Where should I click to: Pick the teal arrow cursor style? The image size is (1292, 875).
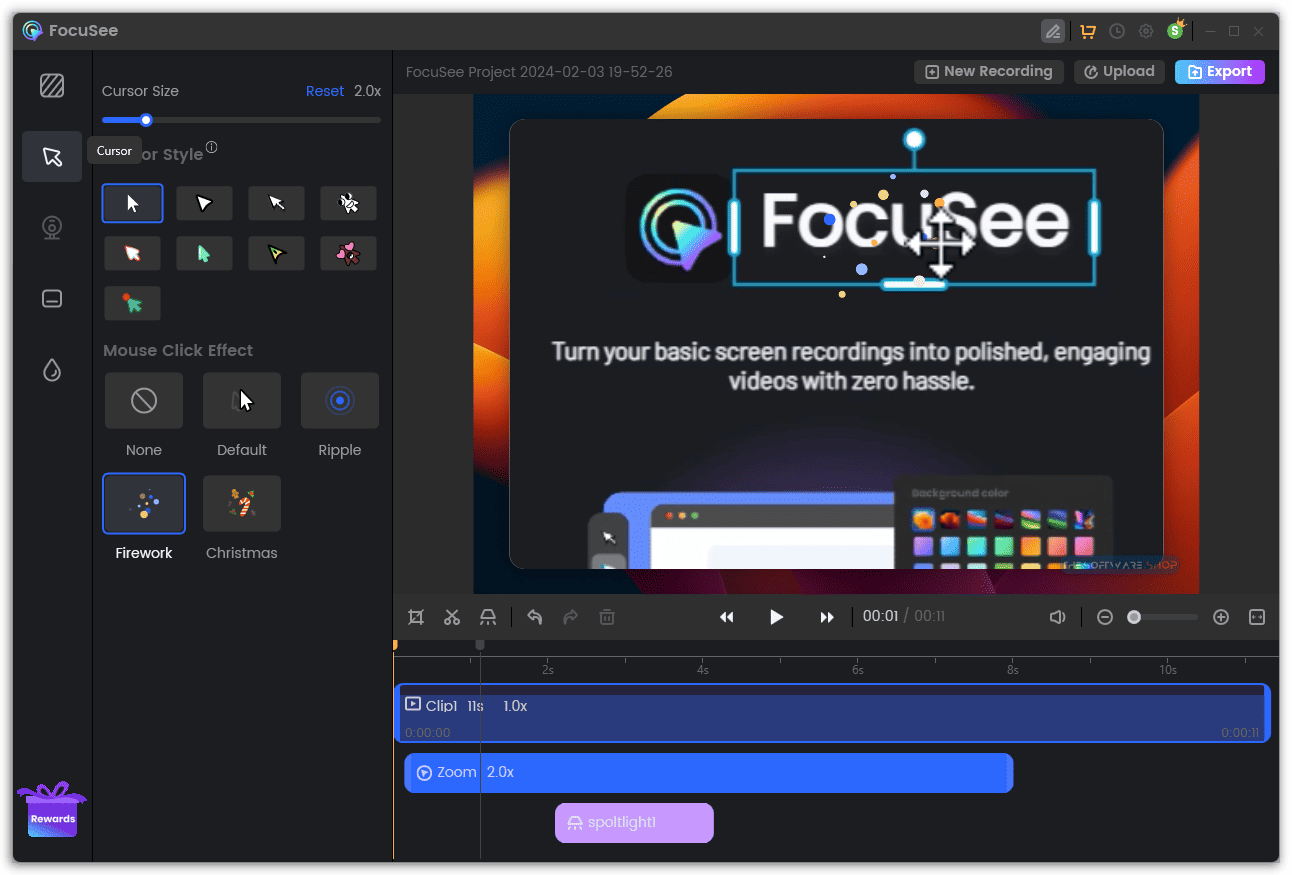pos(204,253)
